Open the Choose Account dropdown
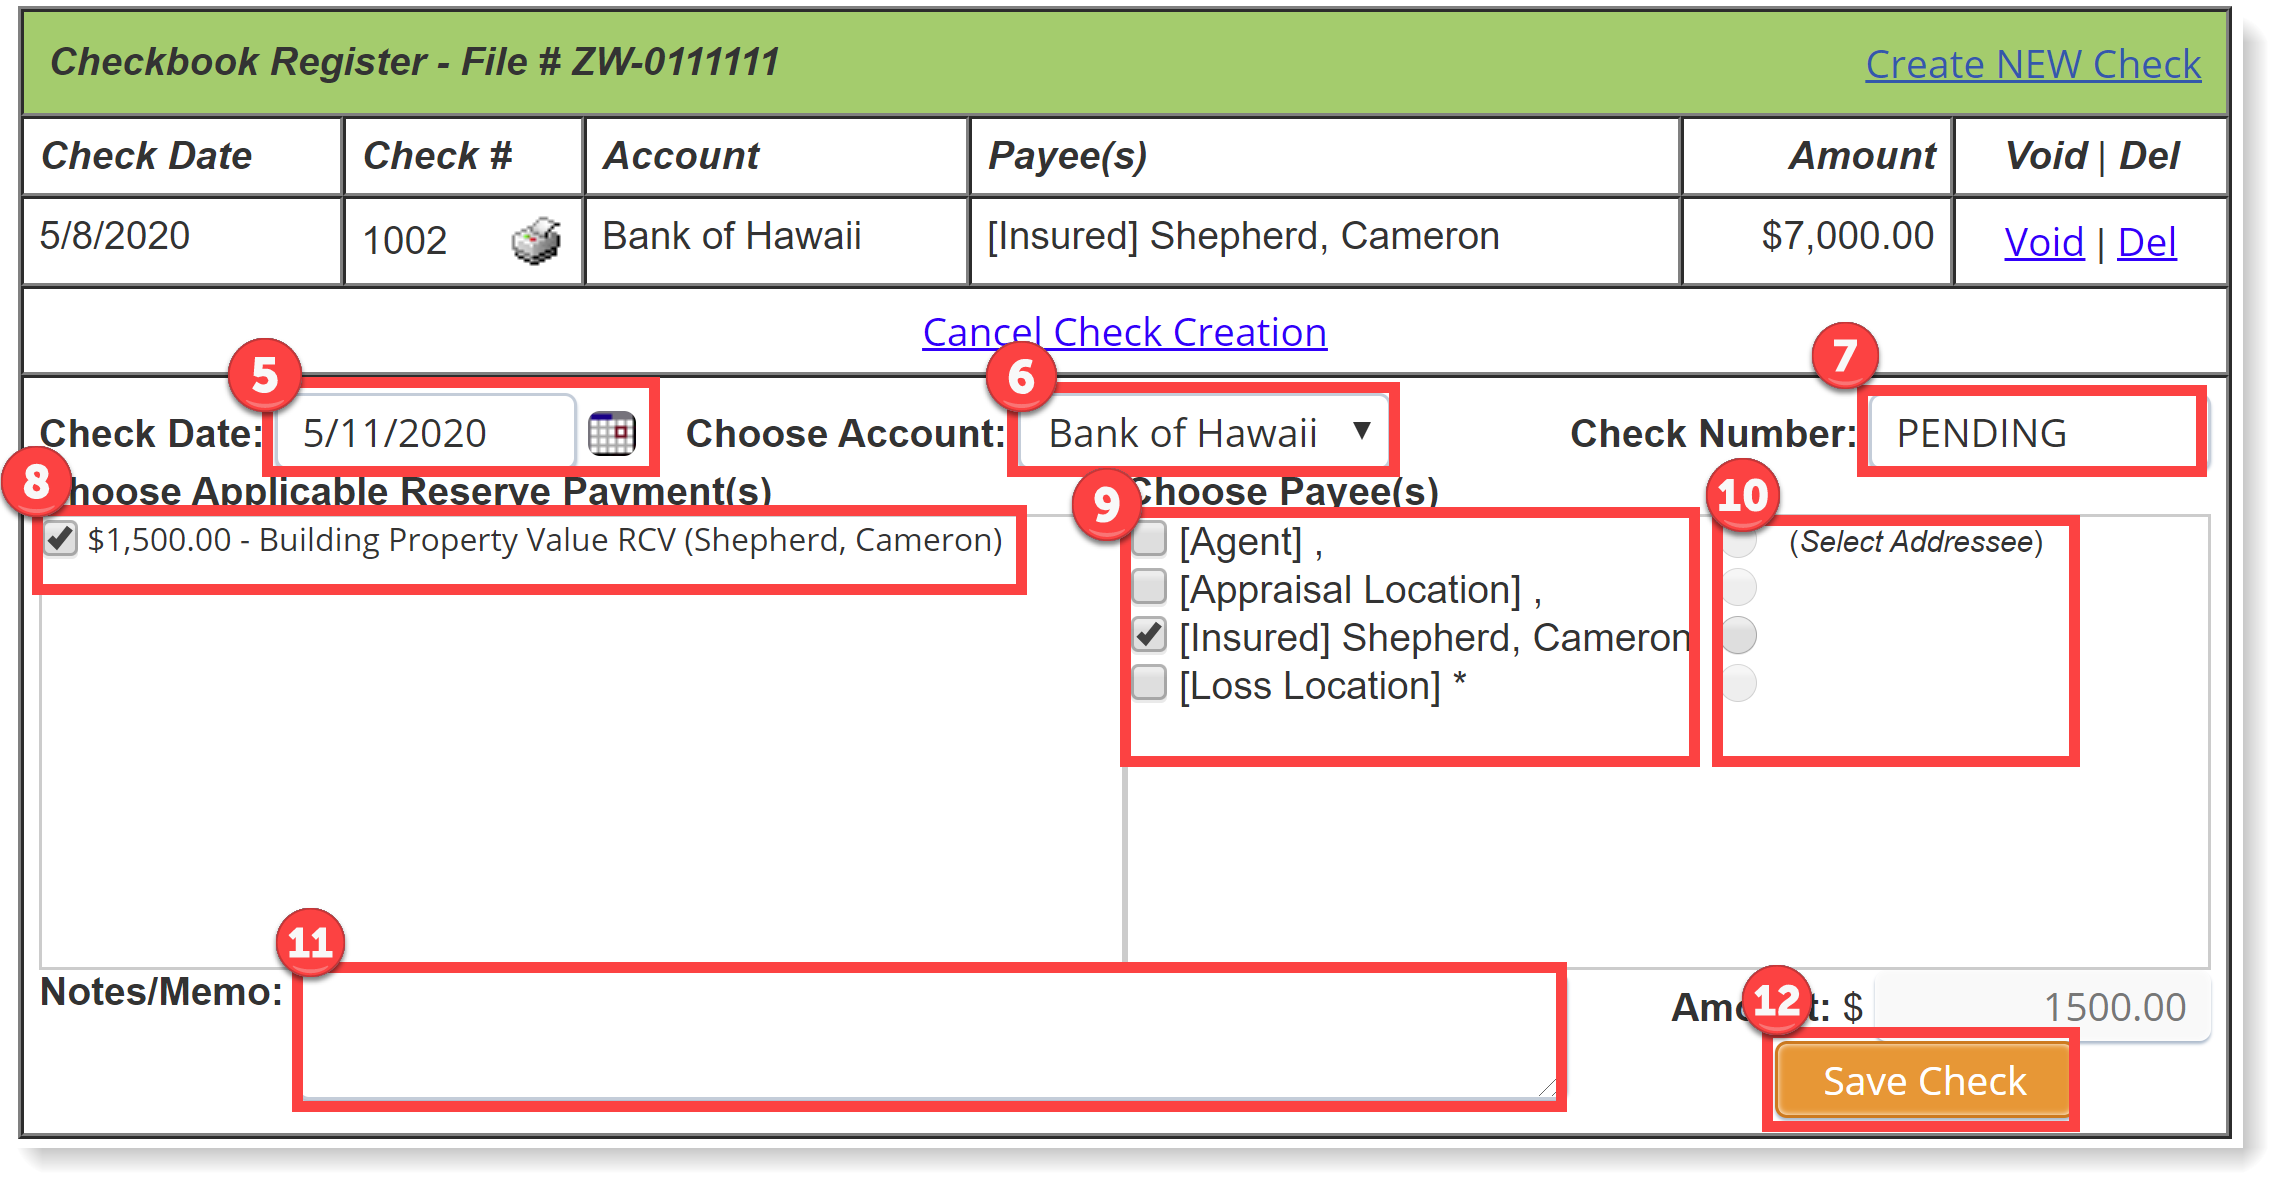The width and height of the screenshot is (2286, 1191). (1204, 433)
